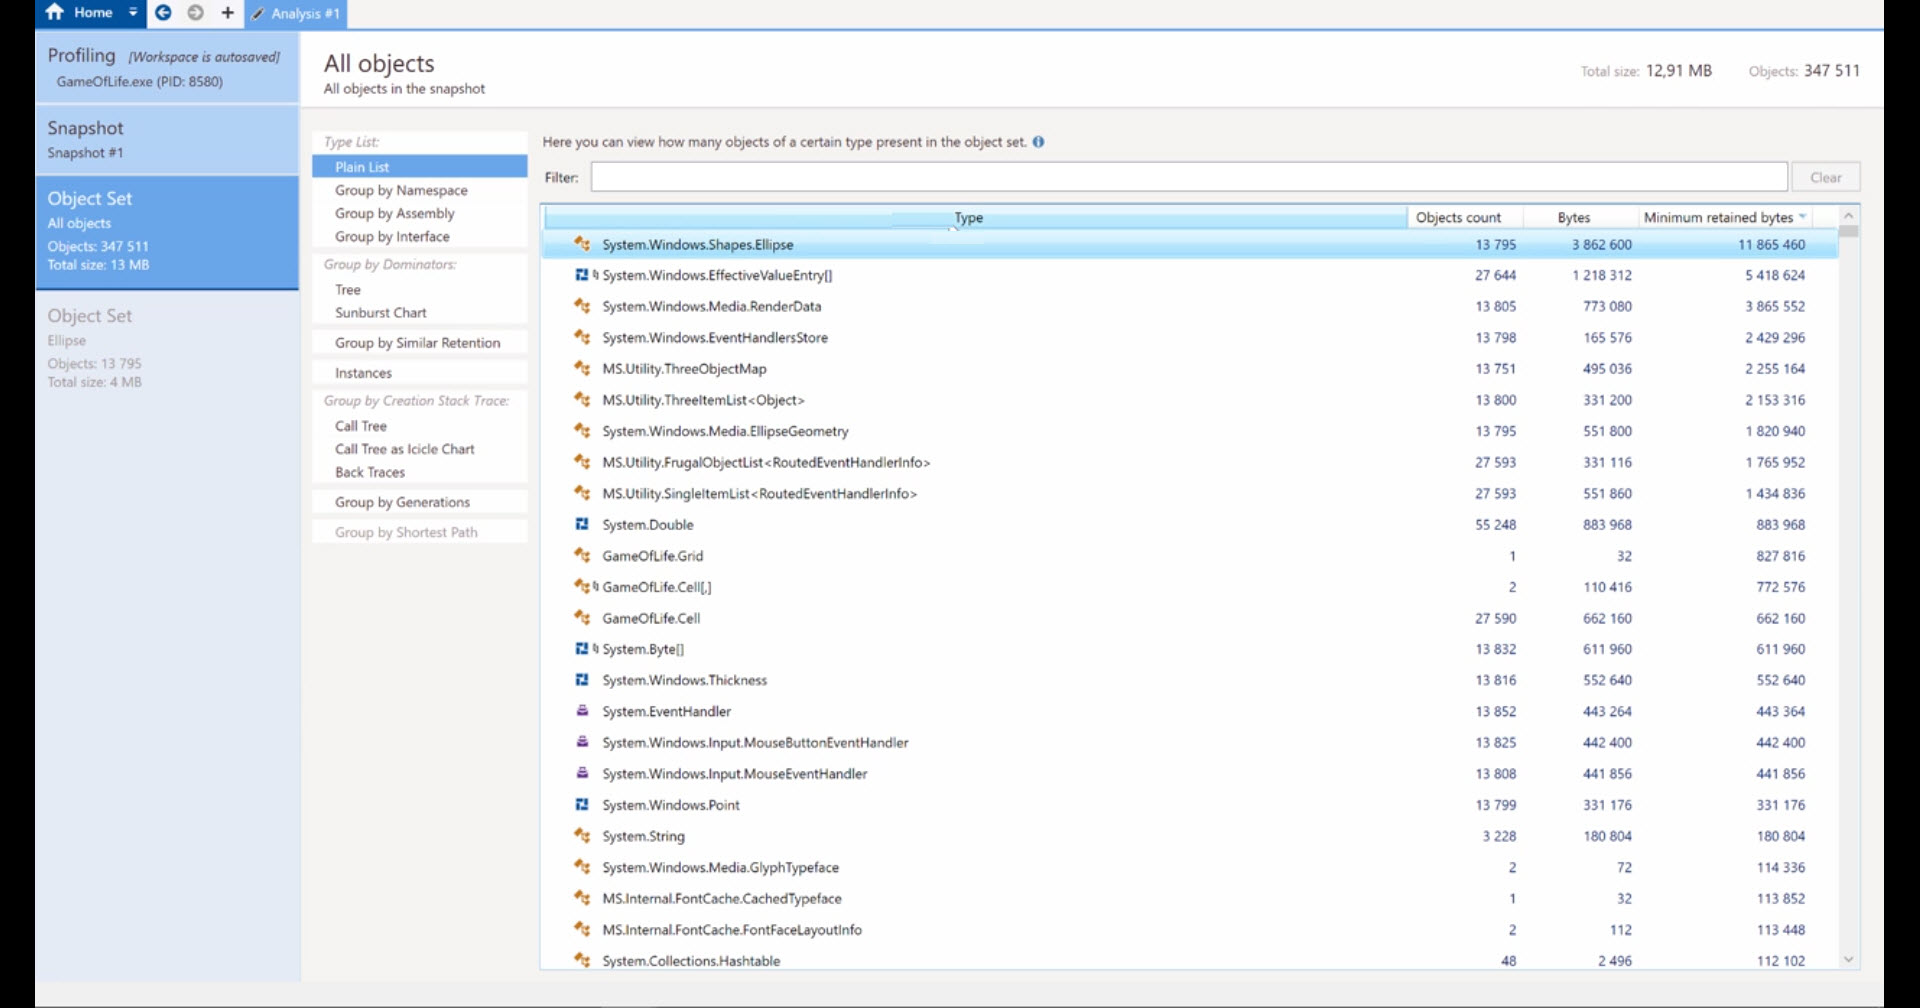
Task: Click the class icon for System.Windows.Shapes.Ellipse
Action: click(582, 244)
